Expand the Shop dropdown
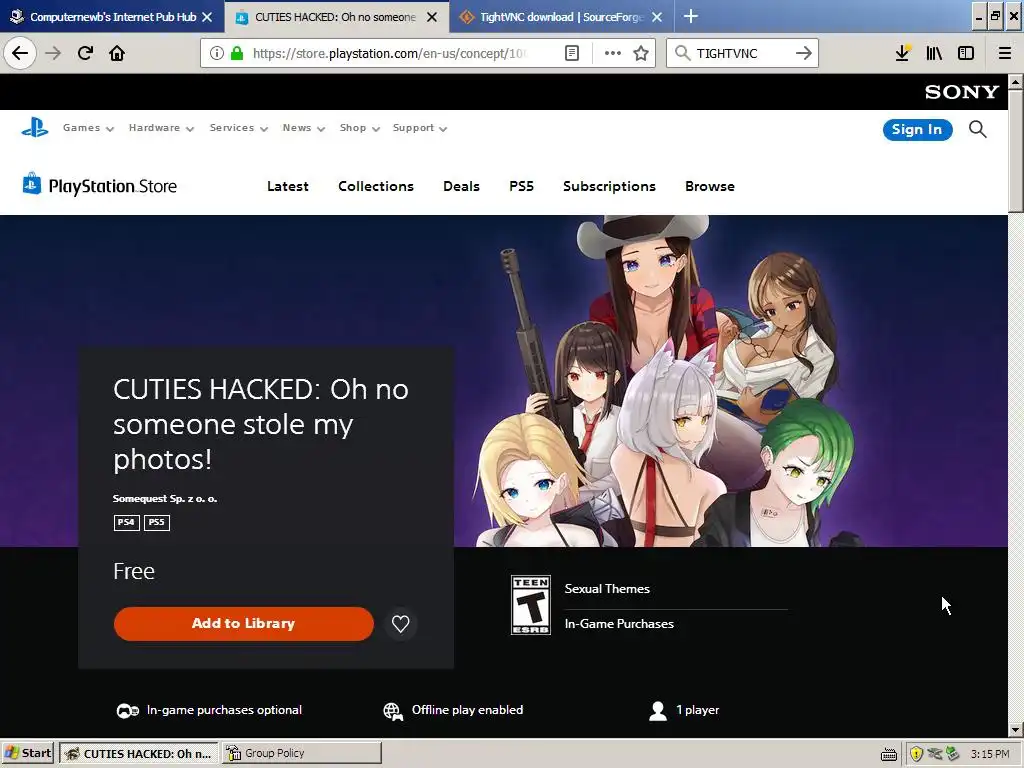This screenshot has width=1024, height=768. click(359, 128)
